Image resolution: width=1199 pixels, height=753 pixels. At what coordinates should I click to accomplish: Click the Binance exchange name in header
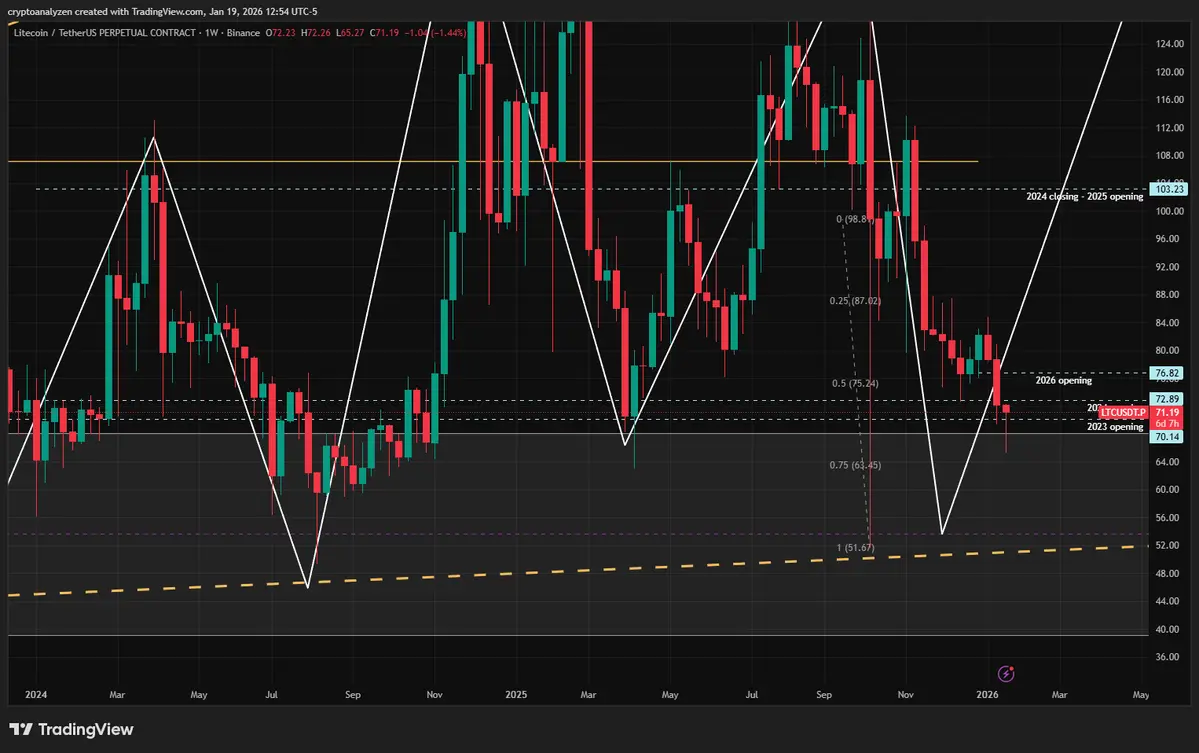coord(243,33)
